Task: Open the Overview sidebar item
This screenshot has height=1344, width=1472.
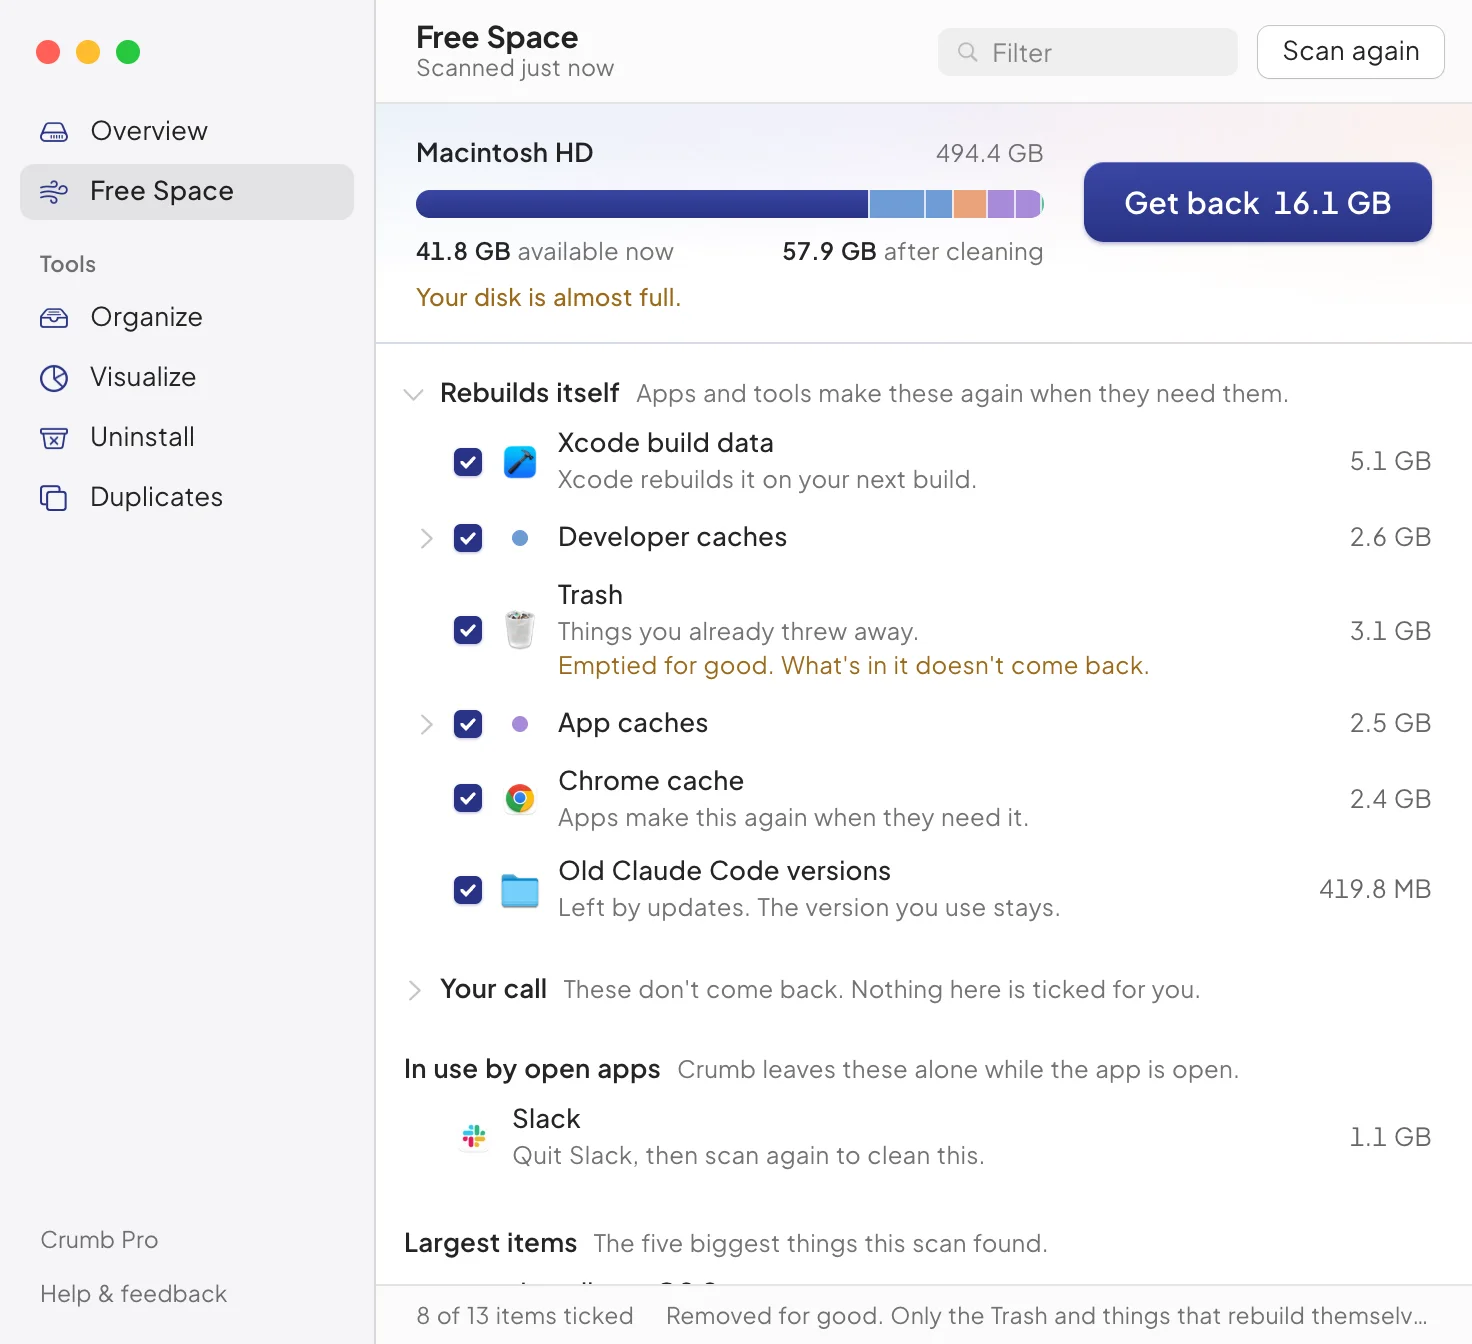Action: pos(187,131)
